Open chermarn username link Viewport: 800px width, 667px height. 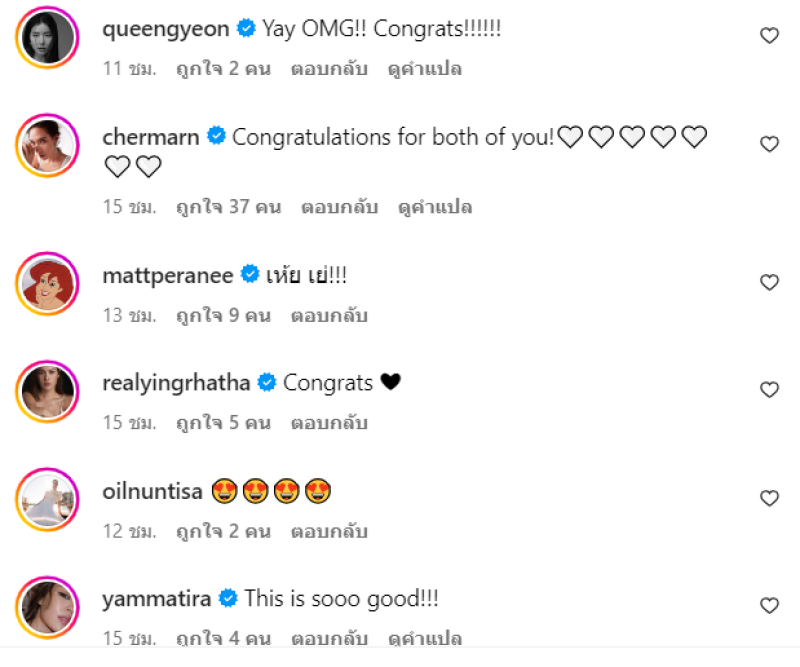click(151, 137)
